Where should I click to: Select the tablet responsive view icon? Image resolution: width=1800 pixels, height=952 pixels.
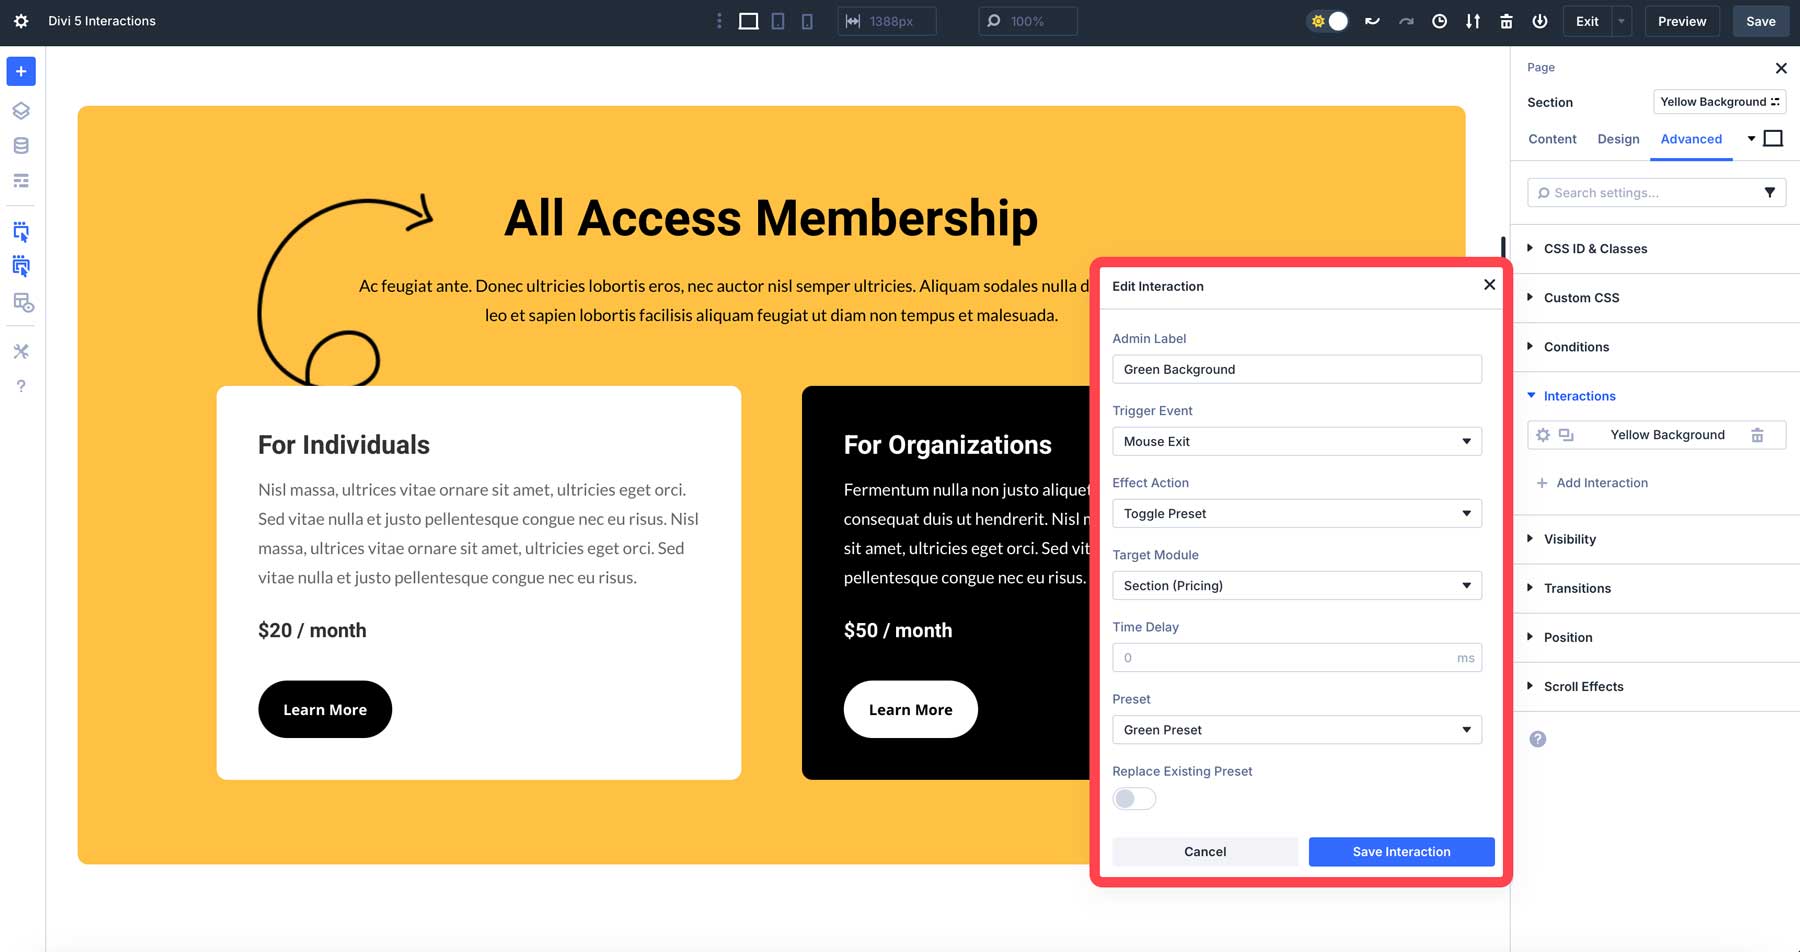777,20
